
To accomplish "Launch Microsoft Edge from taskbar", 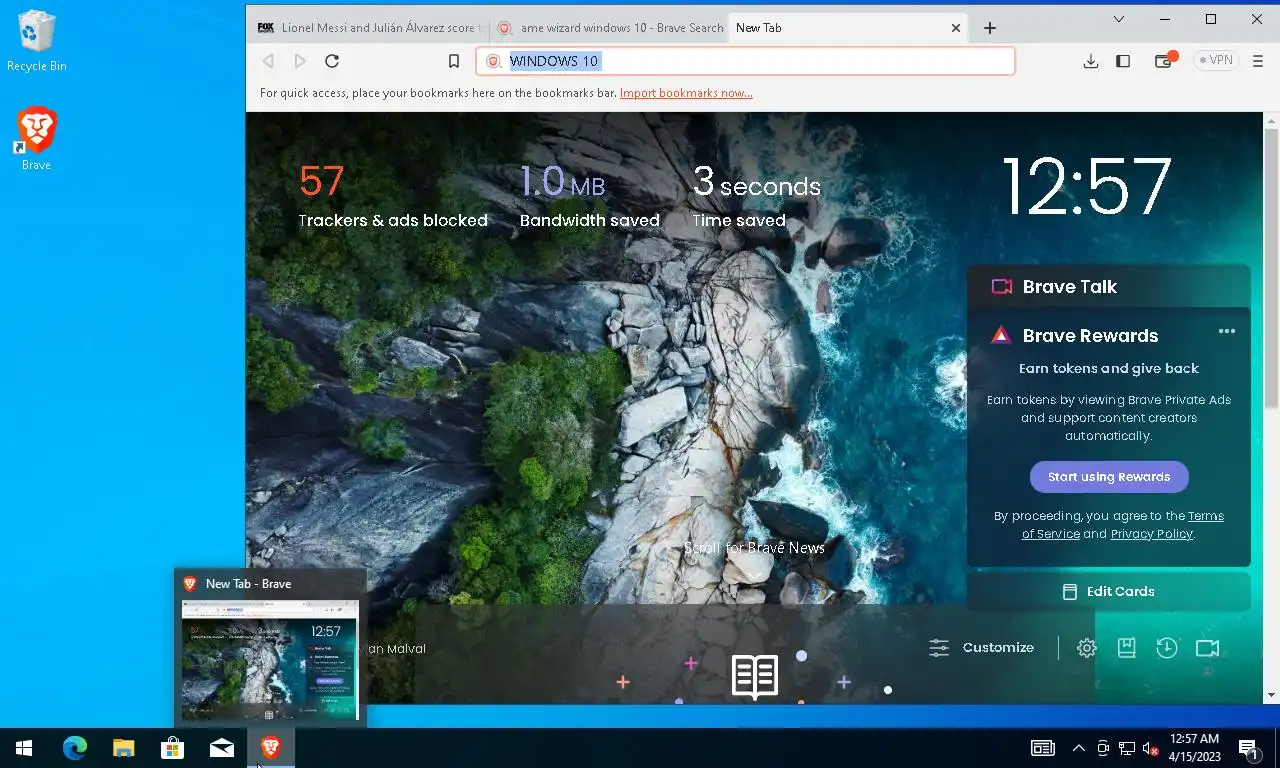I will (75, 748).
